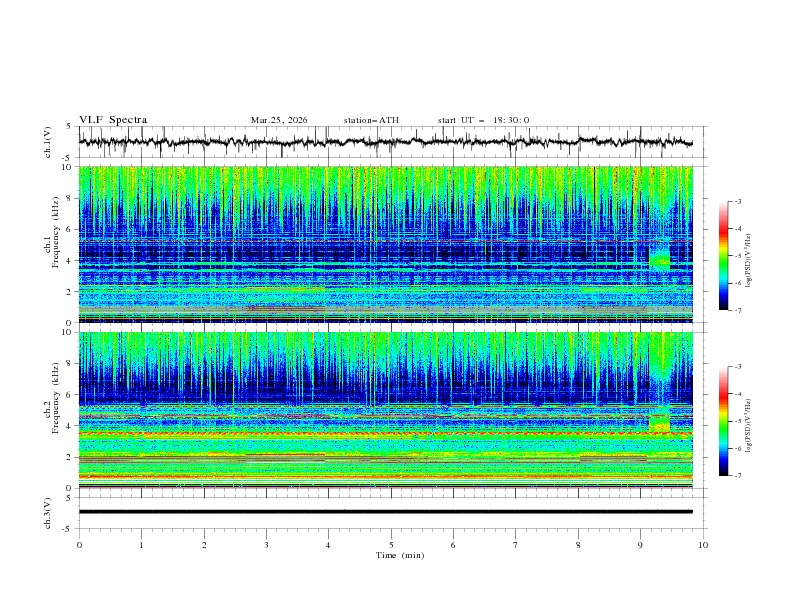Click the red horizontal band near 3.5 kHz in ch.2

385,433
